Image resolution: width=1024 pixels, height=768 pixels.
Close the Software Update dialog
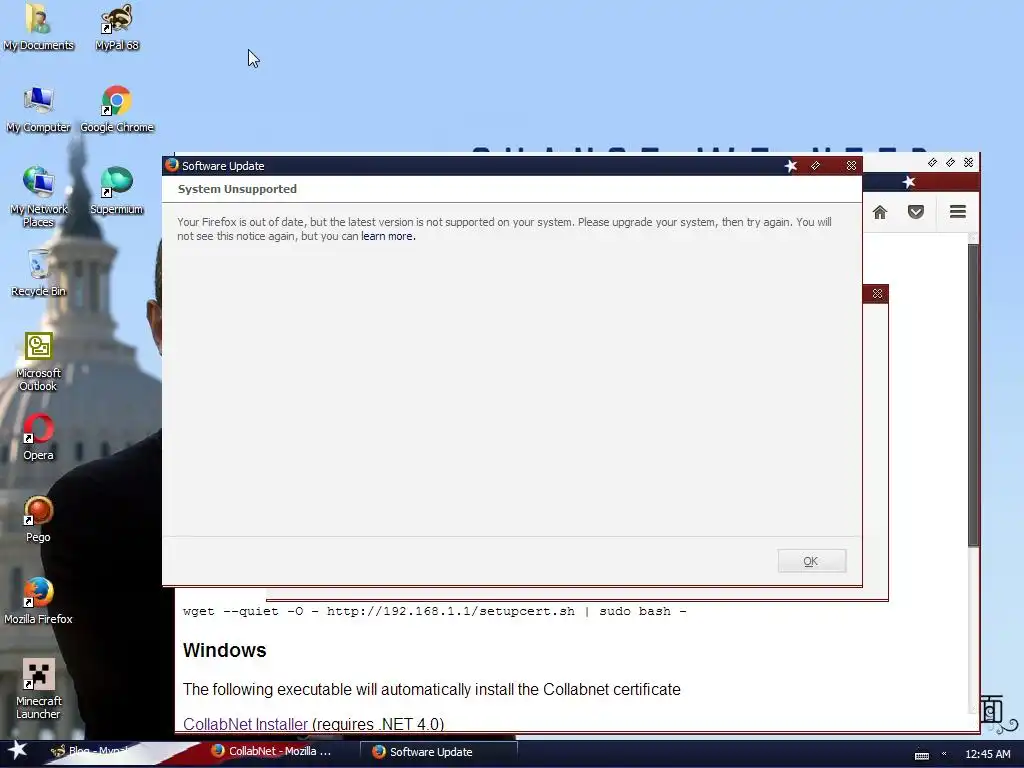pos(851,166)
